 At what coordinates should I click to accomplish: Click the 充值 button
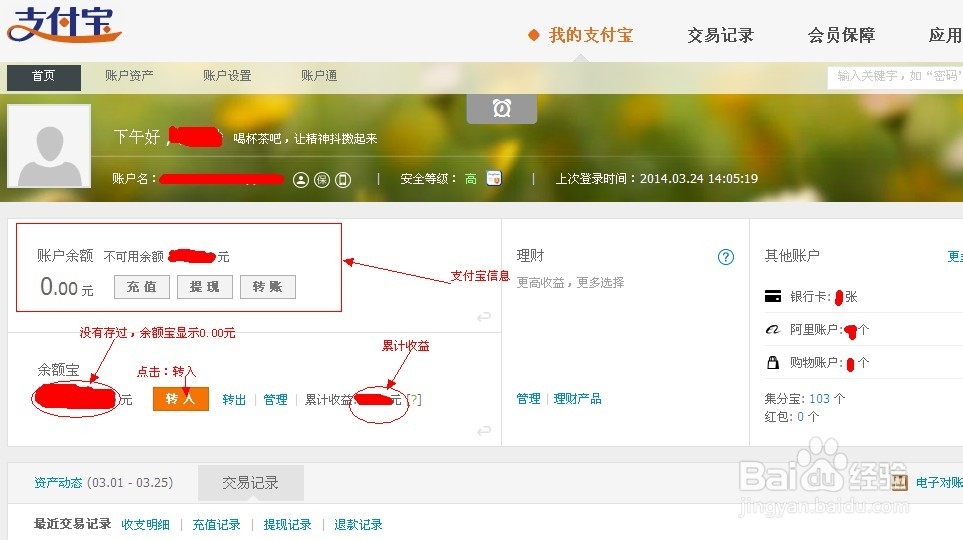(142, 287)
